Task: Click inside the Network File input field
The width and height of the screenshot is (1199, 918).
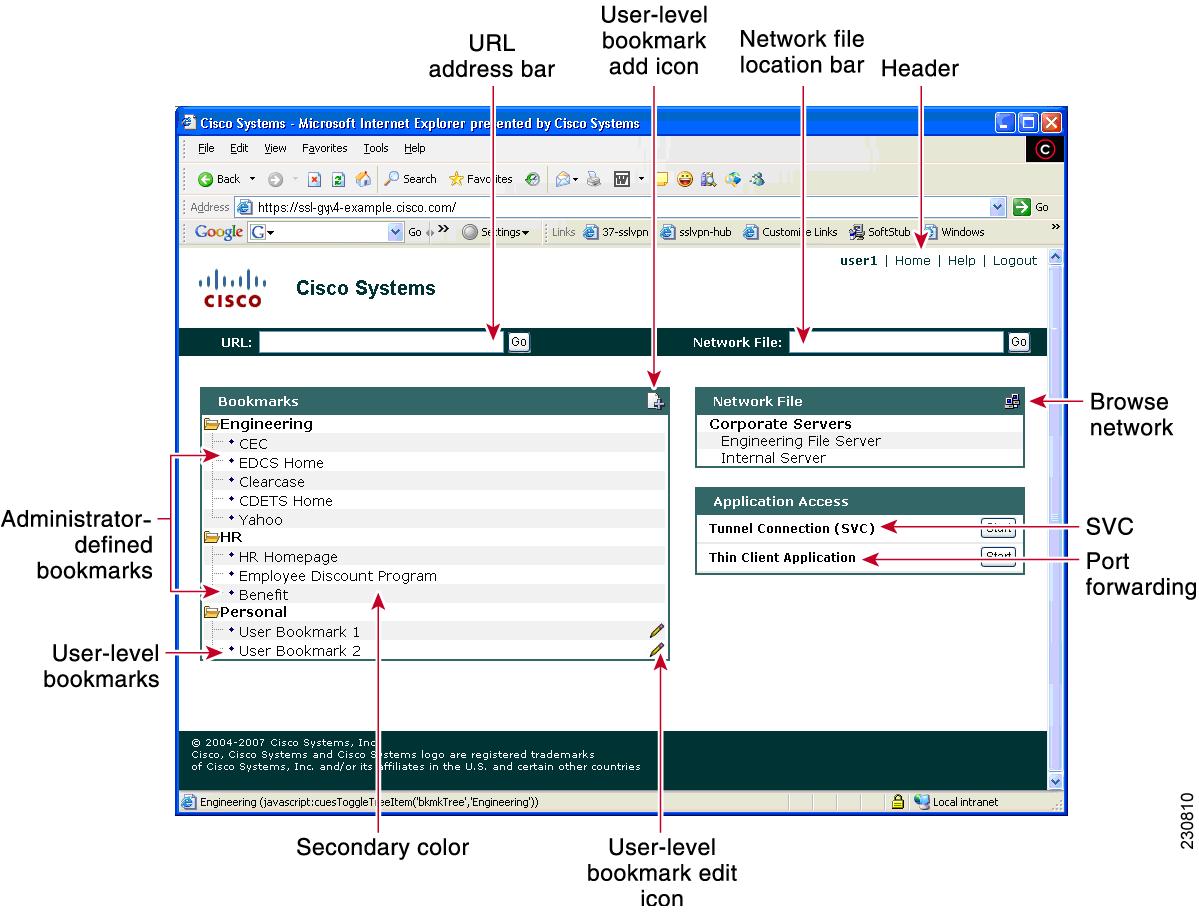Action: pos(895,342)
